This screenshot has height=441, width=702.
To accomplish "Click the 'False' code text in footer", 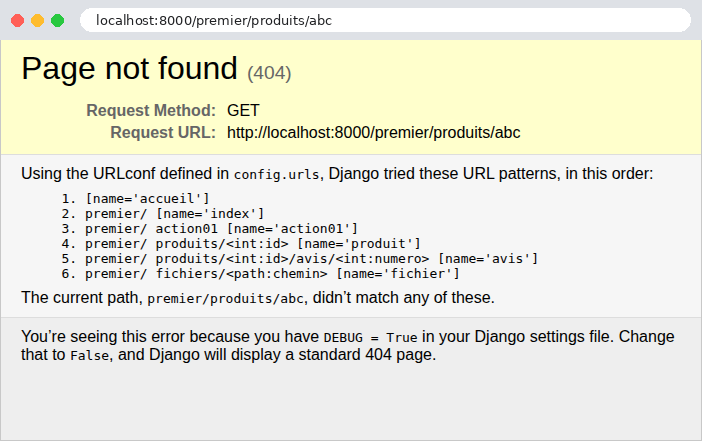I will [90, 356].
